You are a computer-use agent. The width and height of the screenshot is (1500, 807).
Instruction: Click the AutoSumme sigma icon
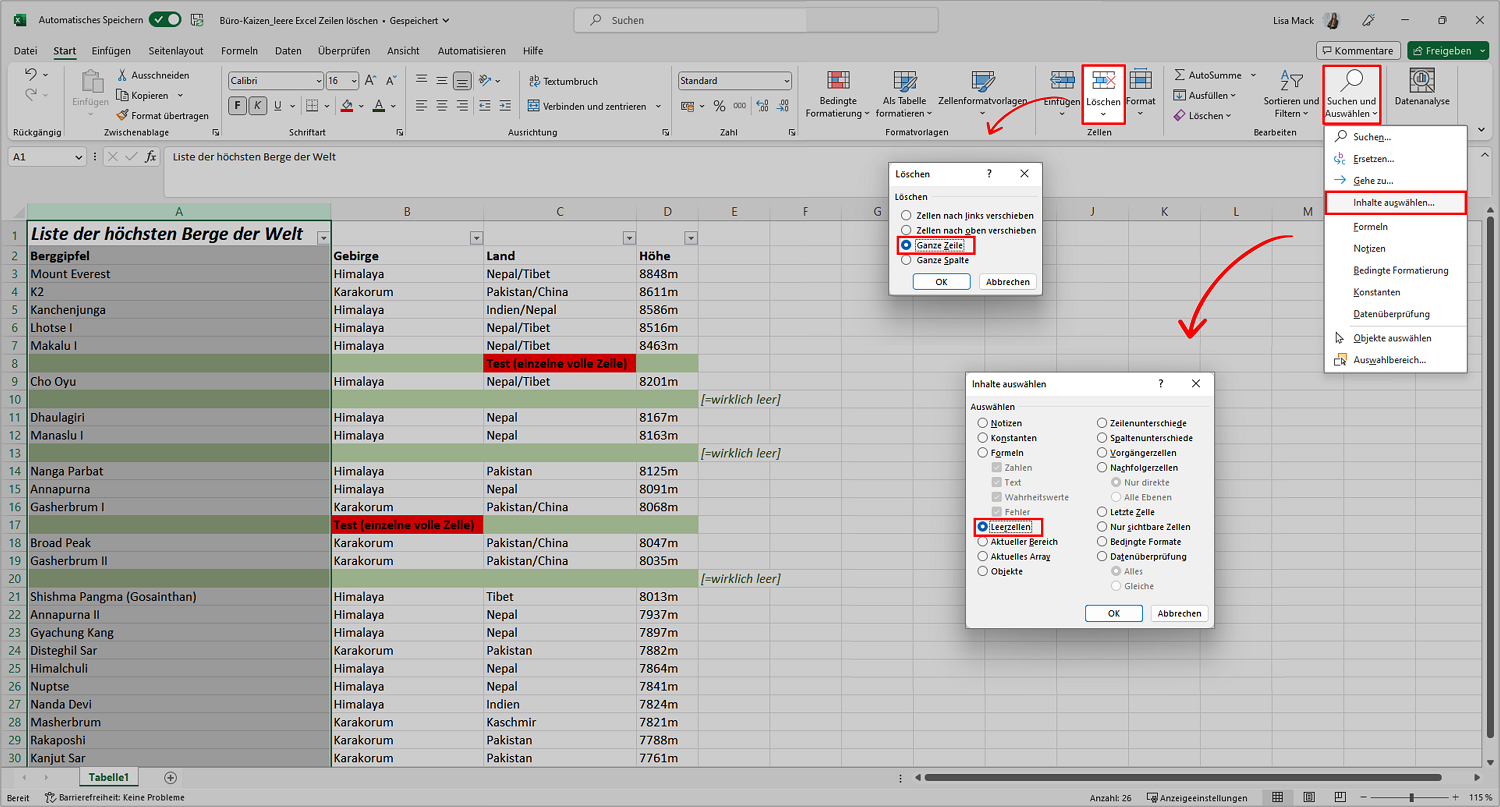[1180, 75]
